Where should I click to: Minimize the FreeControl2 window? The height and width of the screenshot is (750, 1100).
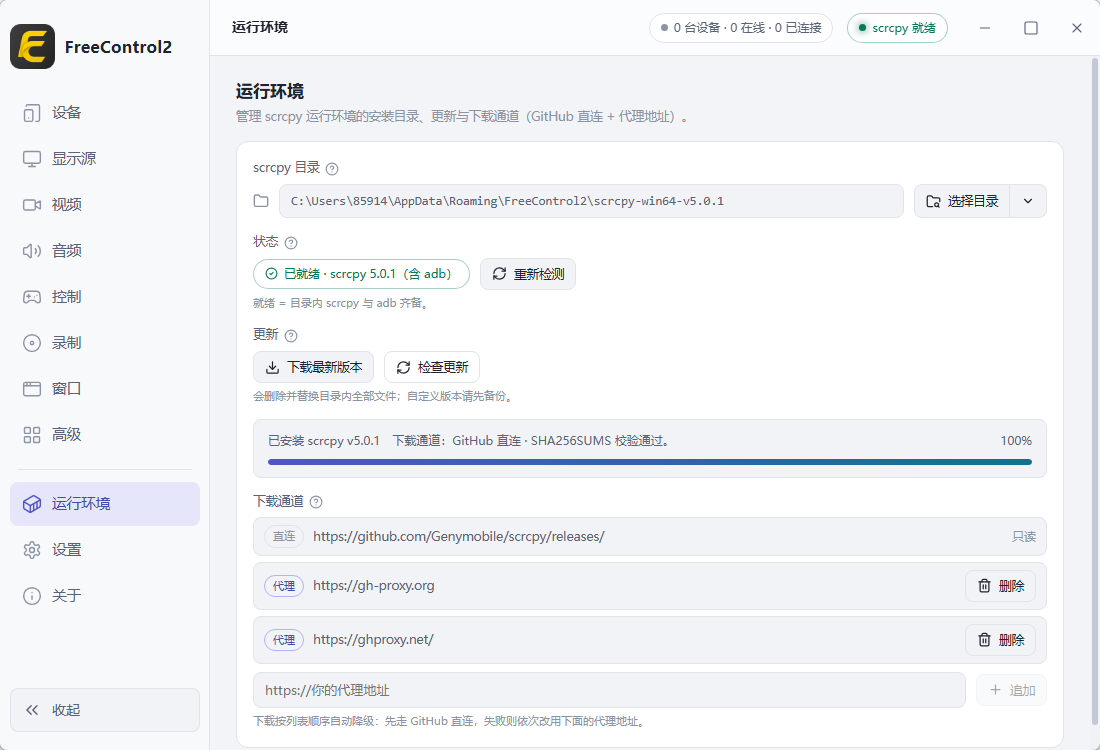(985, 28)
